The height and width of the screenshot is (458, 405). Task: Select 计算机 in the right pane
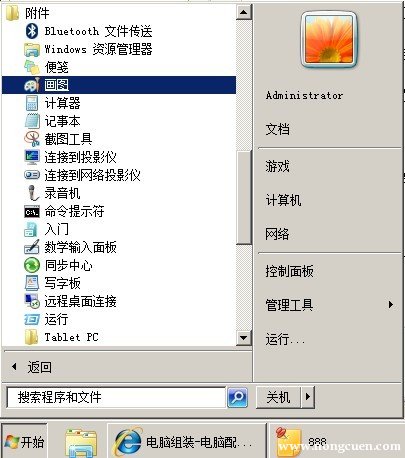coord(283,200)
